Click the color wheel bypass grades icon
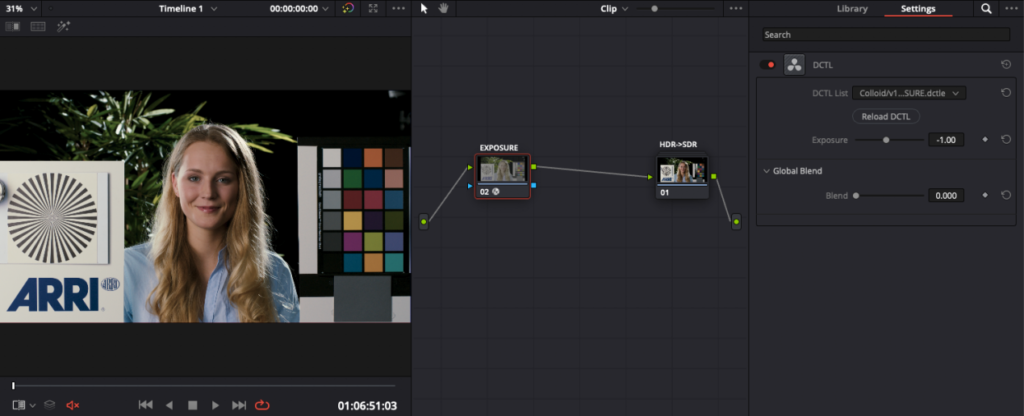The height and width of the screenshot is (416, 1024). [x=348, y=8]
